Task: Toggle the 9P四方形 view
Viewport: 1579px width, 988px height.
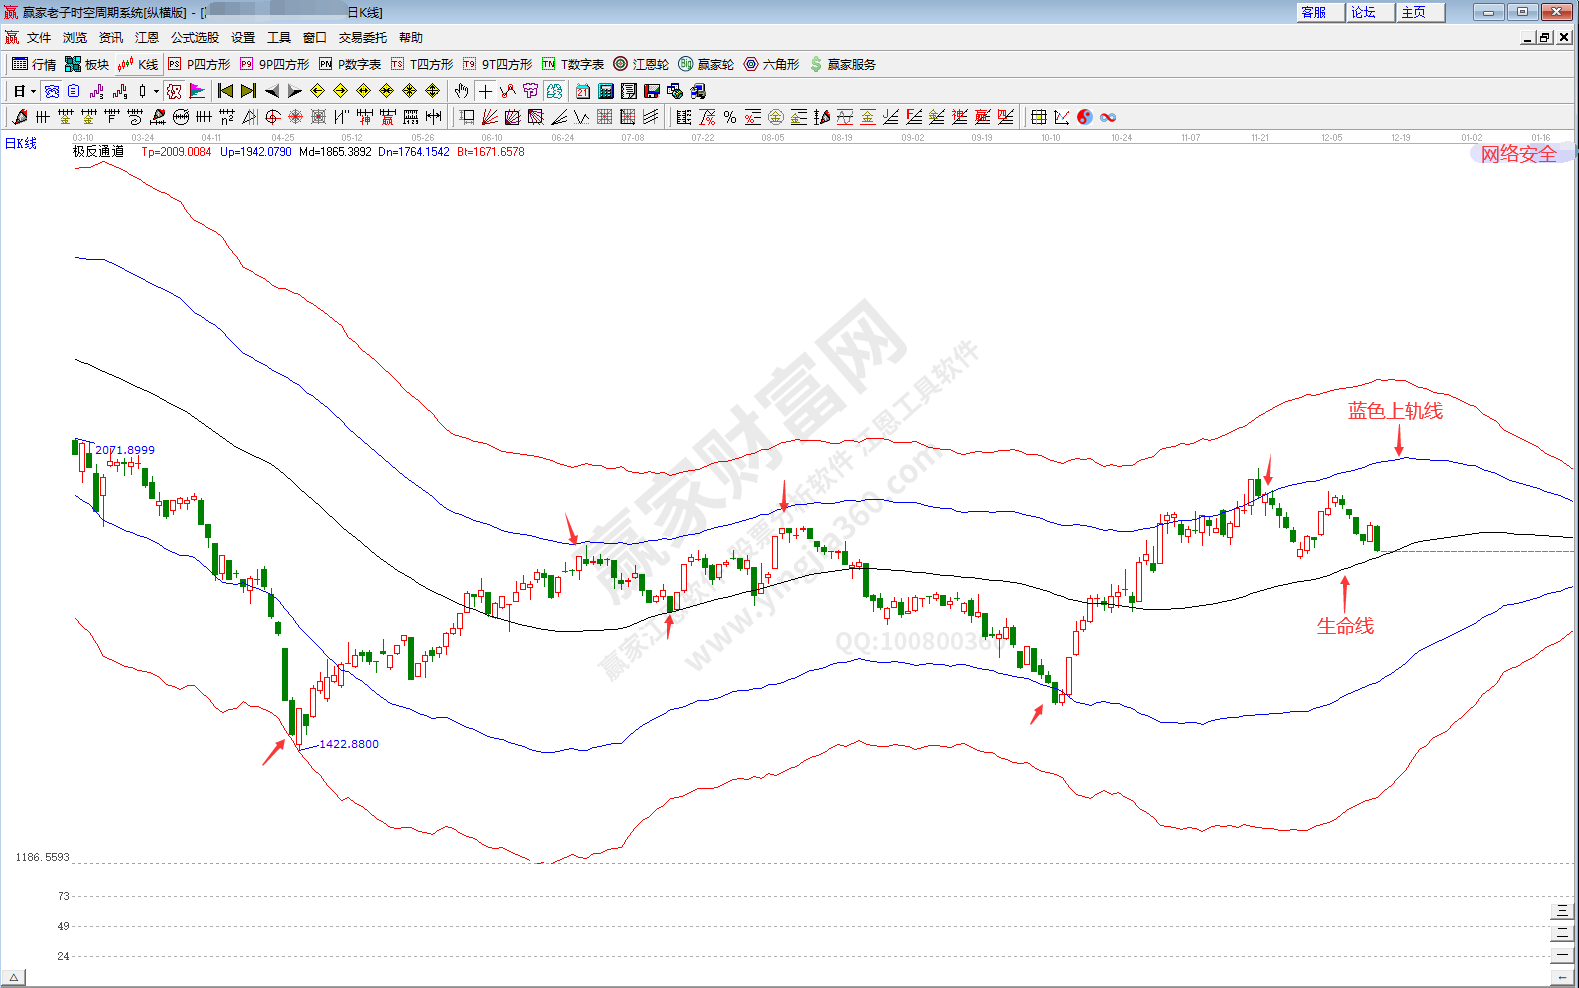Action: [x=274, y=64]
